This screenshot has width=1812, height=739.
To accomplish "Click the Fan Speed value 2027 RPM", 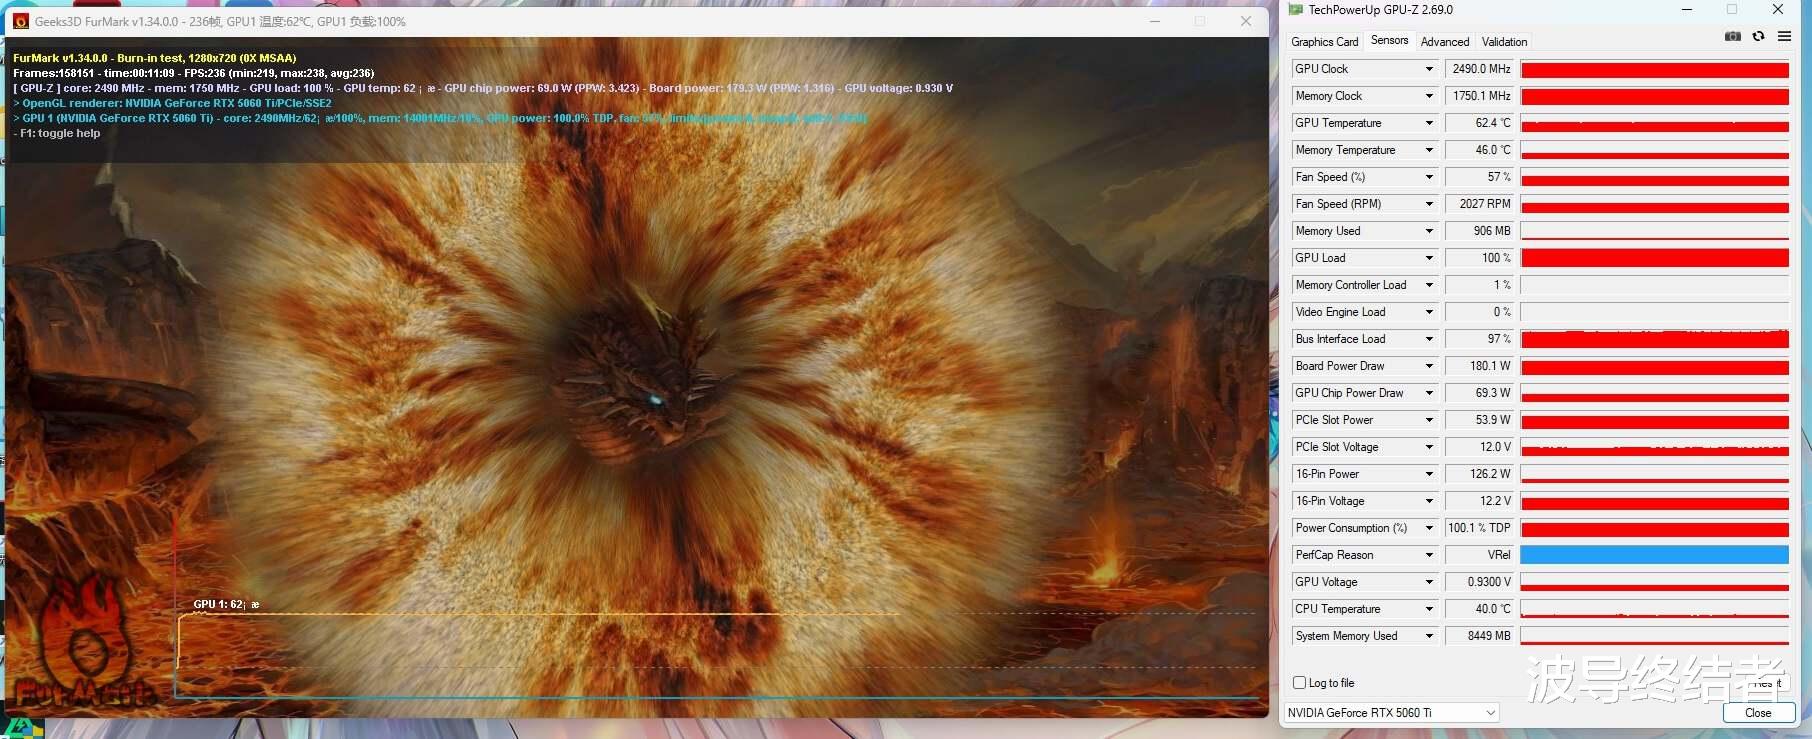I will click(x=1480, y=204).
